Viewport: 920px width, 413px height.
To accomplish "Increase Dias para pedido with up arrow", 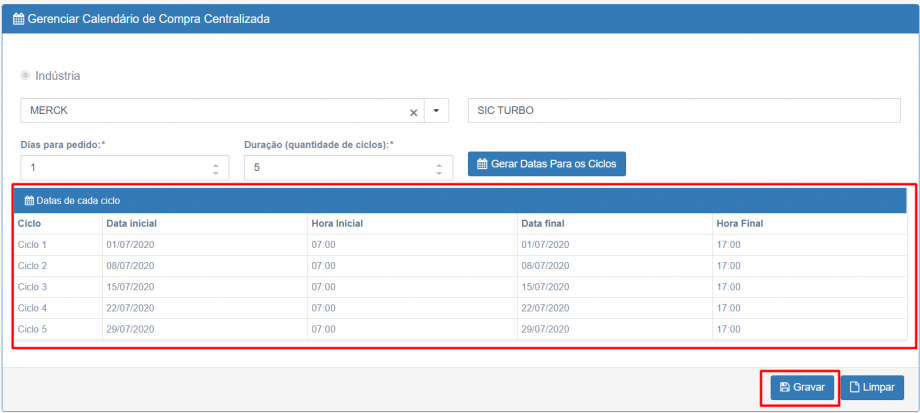I will click(x=215, y=163).
